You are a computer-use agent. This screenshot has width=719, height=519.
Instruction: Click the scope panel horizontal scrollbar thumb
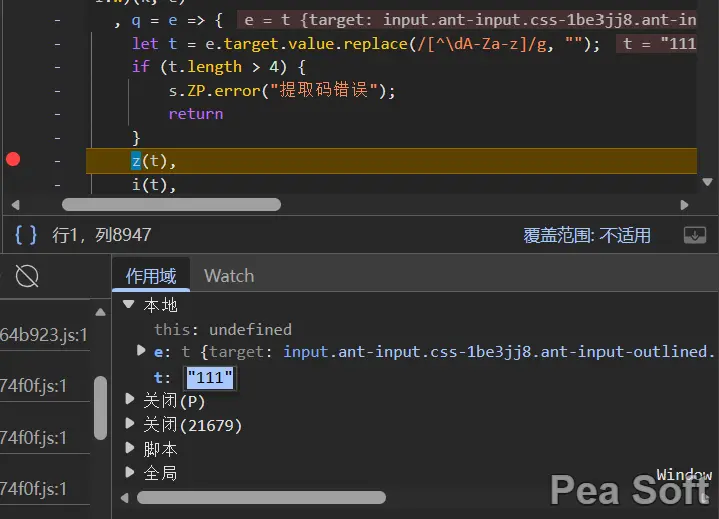click(261, 497)
